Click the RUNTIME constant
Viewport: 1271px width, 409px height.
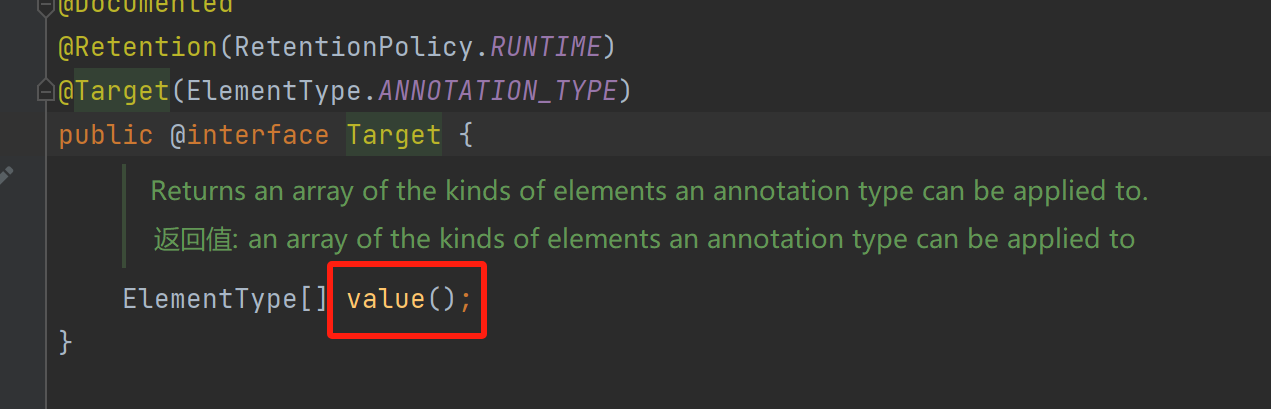tap(545, 47)
